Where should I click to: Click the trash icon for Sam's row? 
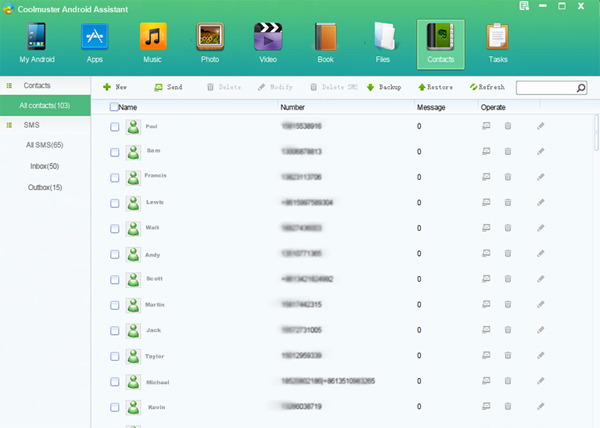coord(508,152)
